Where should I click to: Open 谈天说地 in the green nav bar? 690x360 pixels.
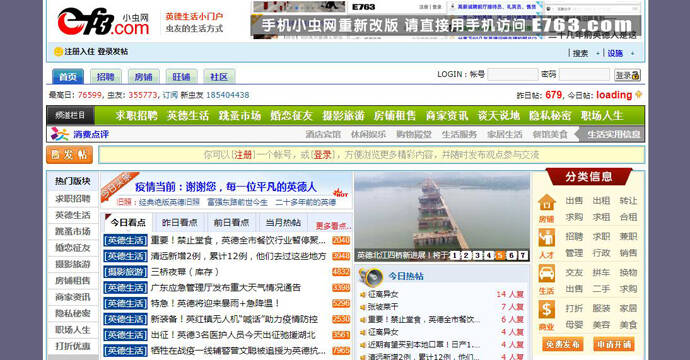[x=499, y=115]
